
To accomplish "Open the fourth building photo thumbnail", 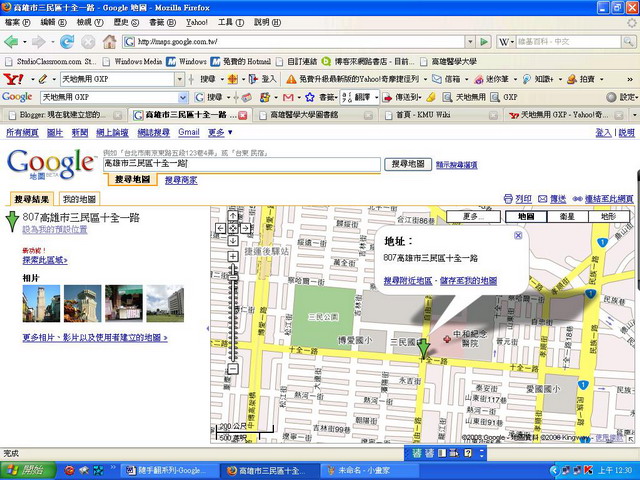I will pos(165,304).
